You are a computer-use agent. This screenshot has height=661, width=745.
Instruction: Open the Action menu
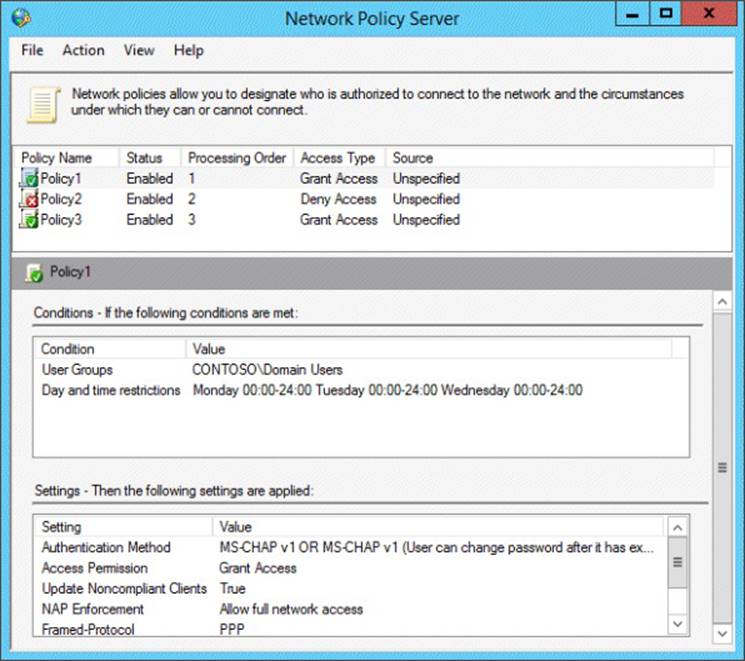83,50
